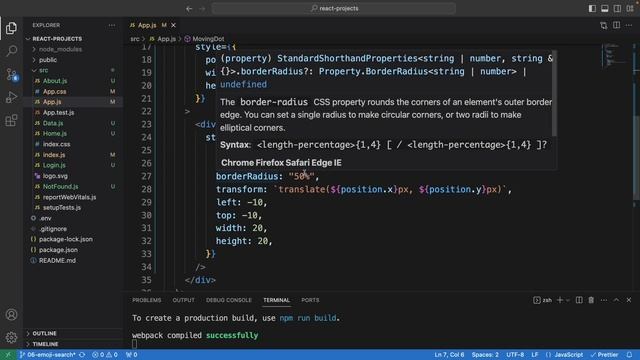Open Data.js in the explorer

[53, 123]
